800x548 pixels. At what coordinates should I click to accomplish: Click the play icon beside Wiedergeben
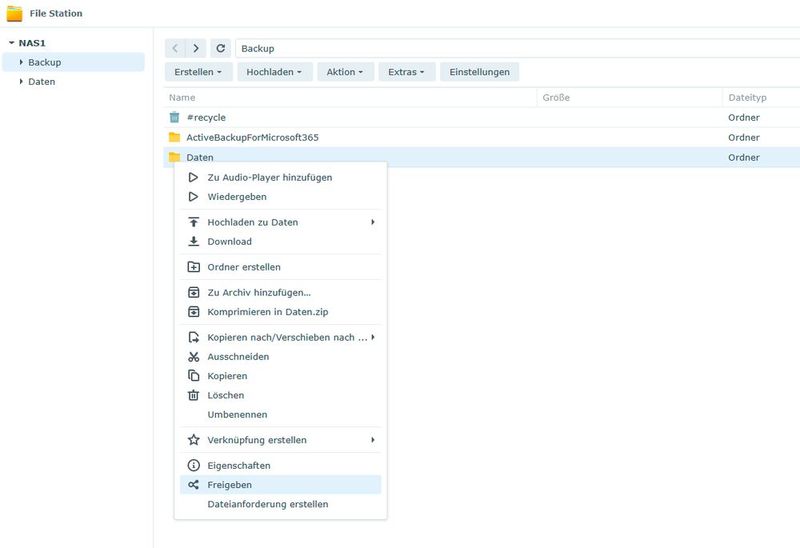(x=193, y=197)
